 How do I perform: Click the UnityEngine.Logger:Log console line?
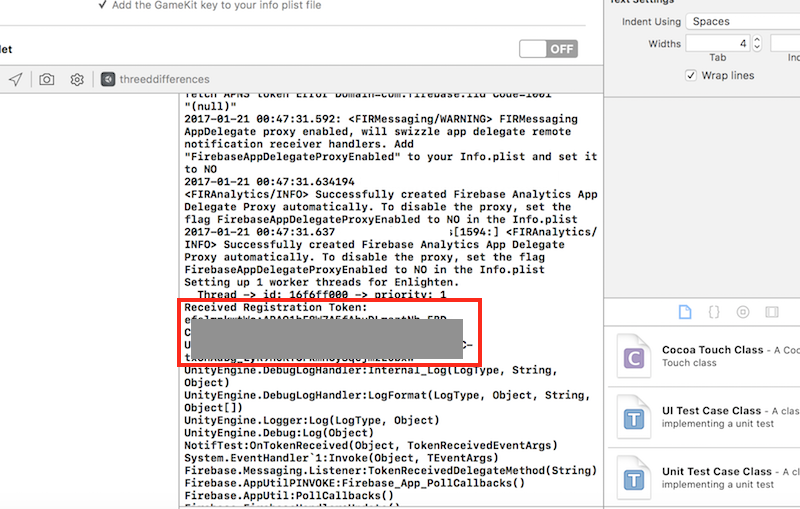point(312,420)
